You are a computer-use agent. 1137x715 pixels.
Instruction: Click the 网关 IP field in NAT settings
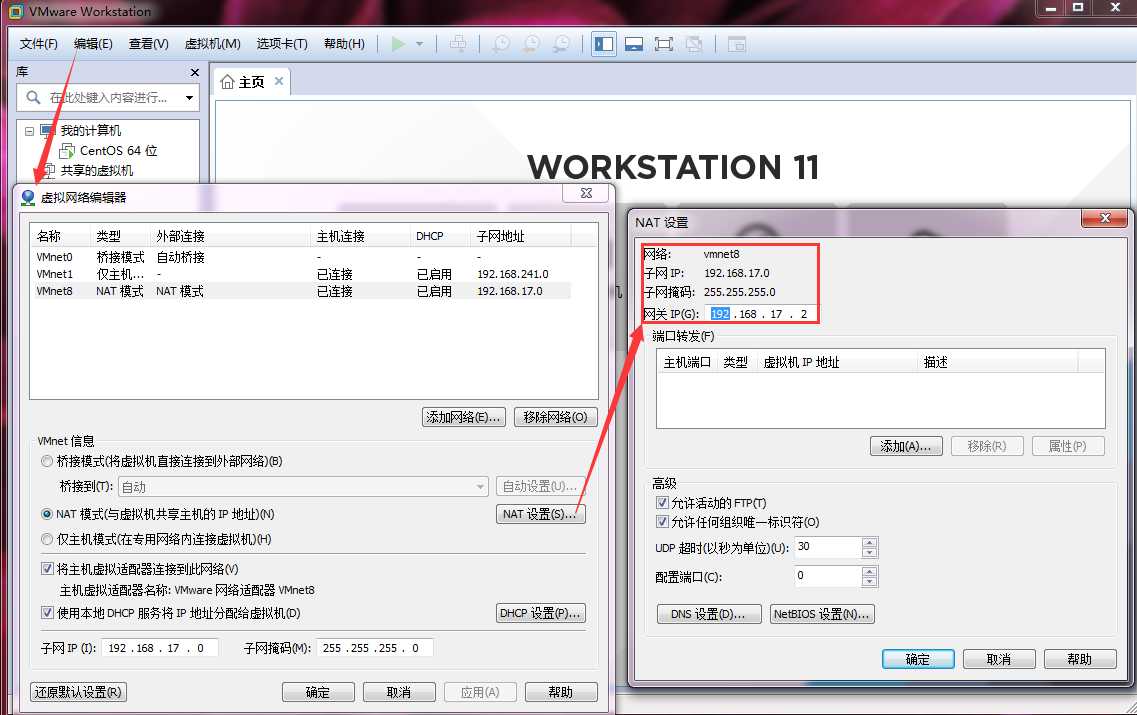pos(760,314)
